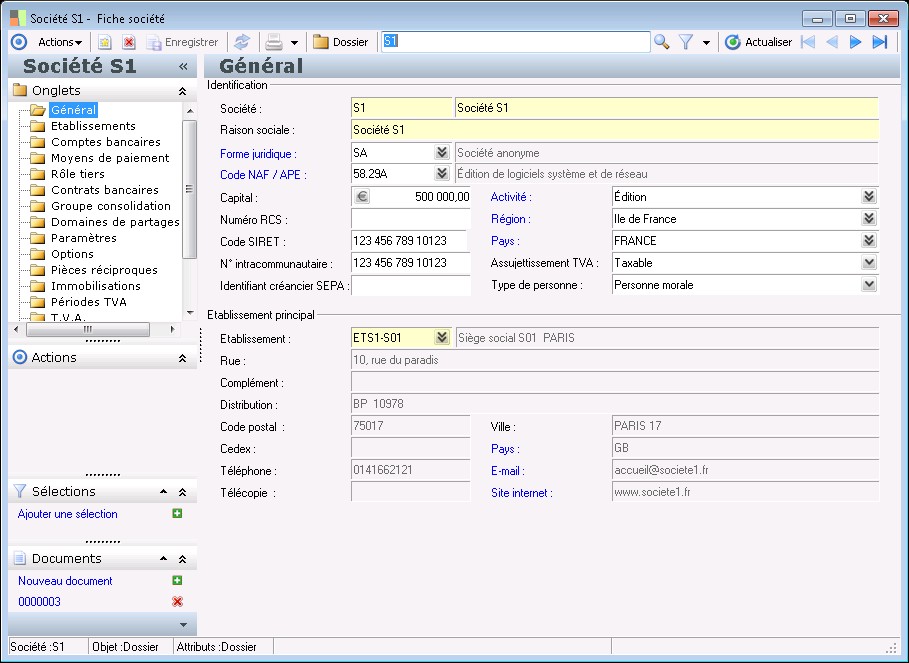Select Comptes bancaires in the tree
This screenshot has width=909, height=663.
(105, 142)
